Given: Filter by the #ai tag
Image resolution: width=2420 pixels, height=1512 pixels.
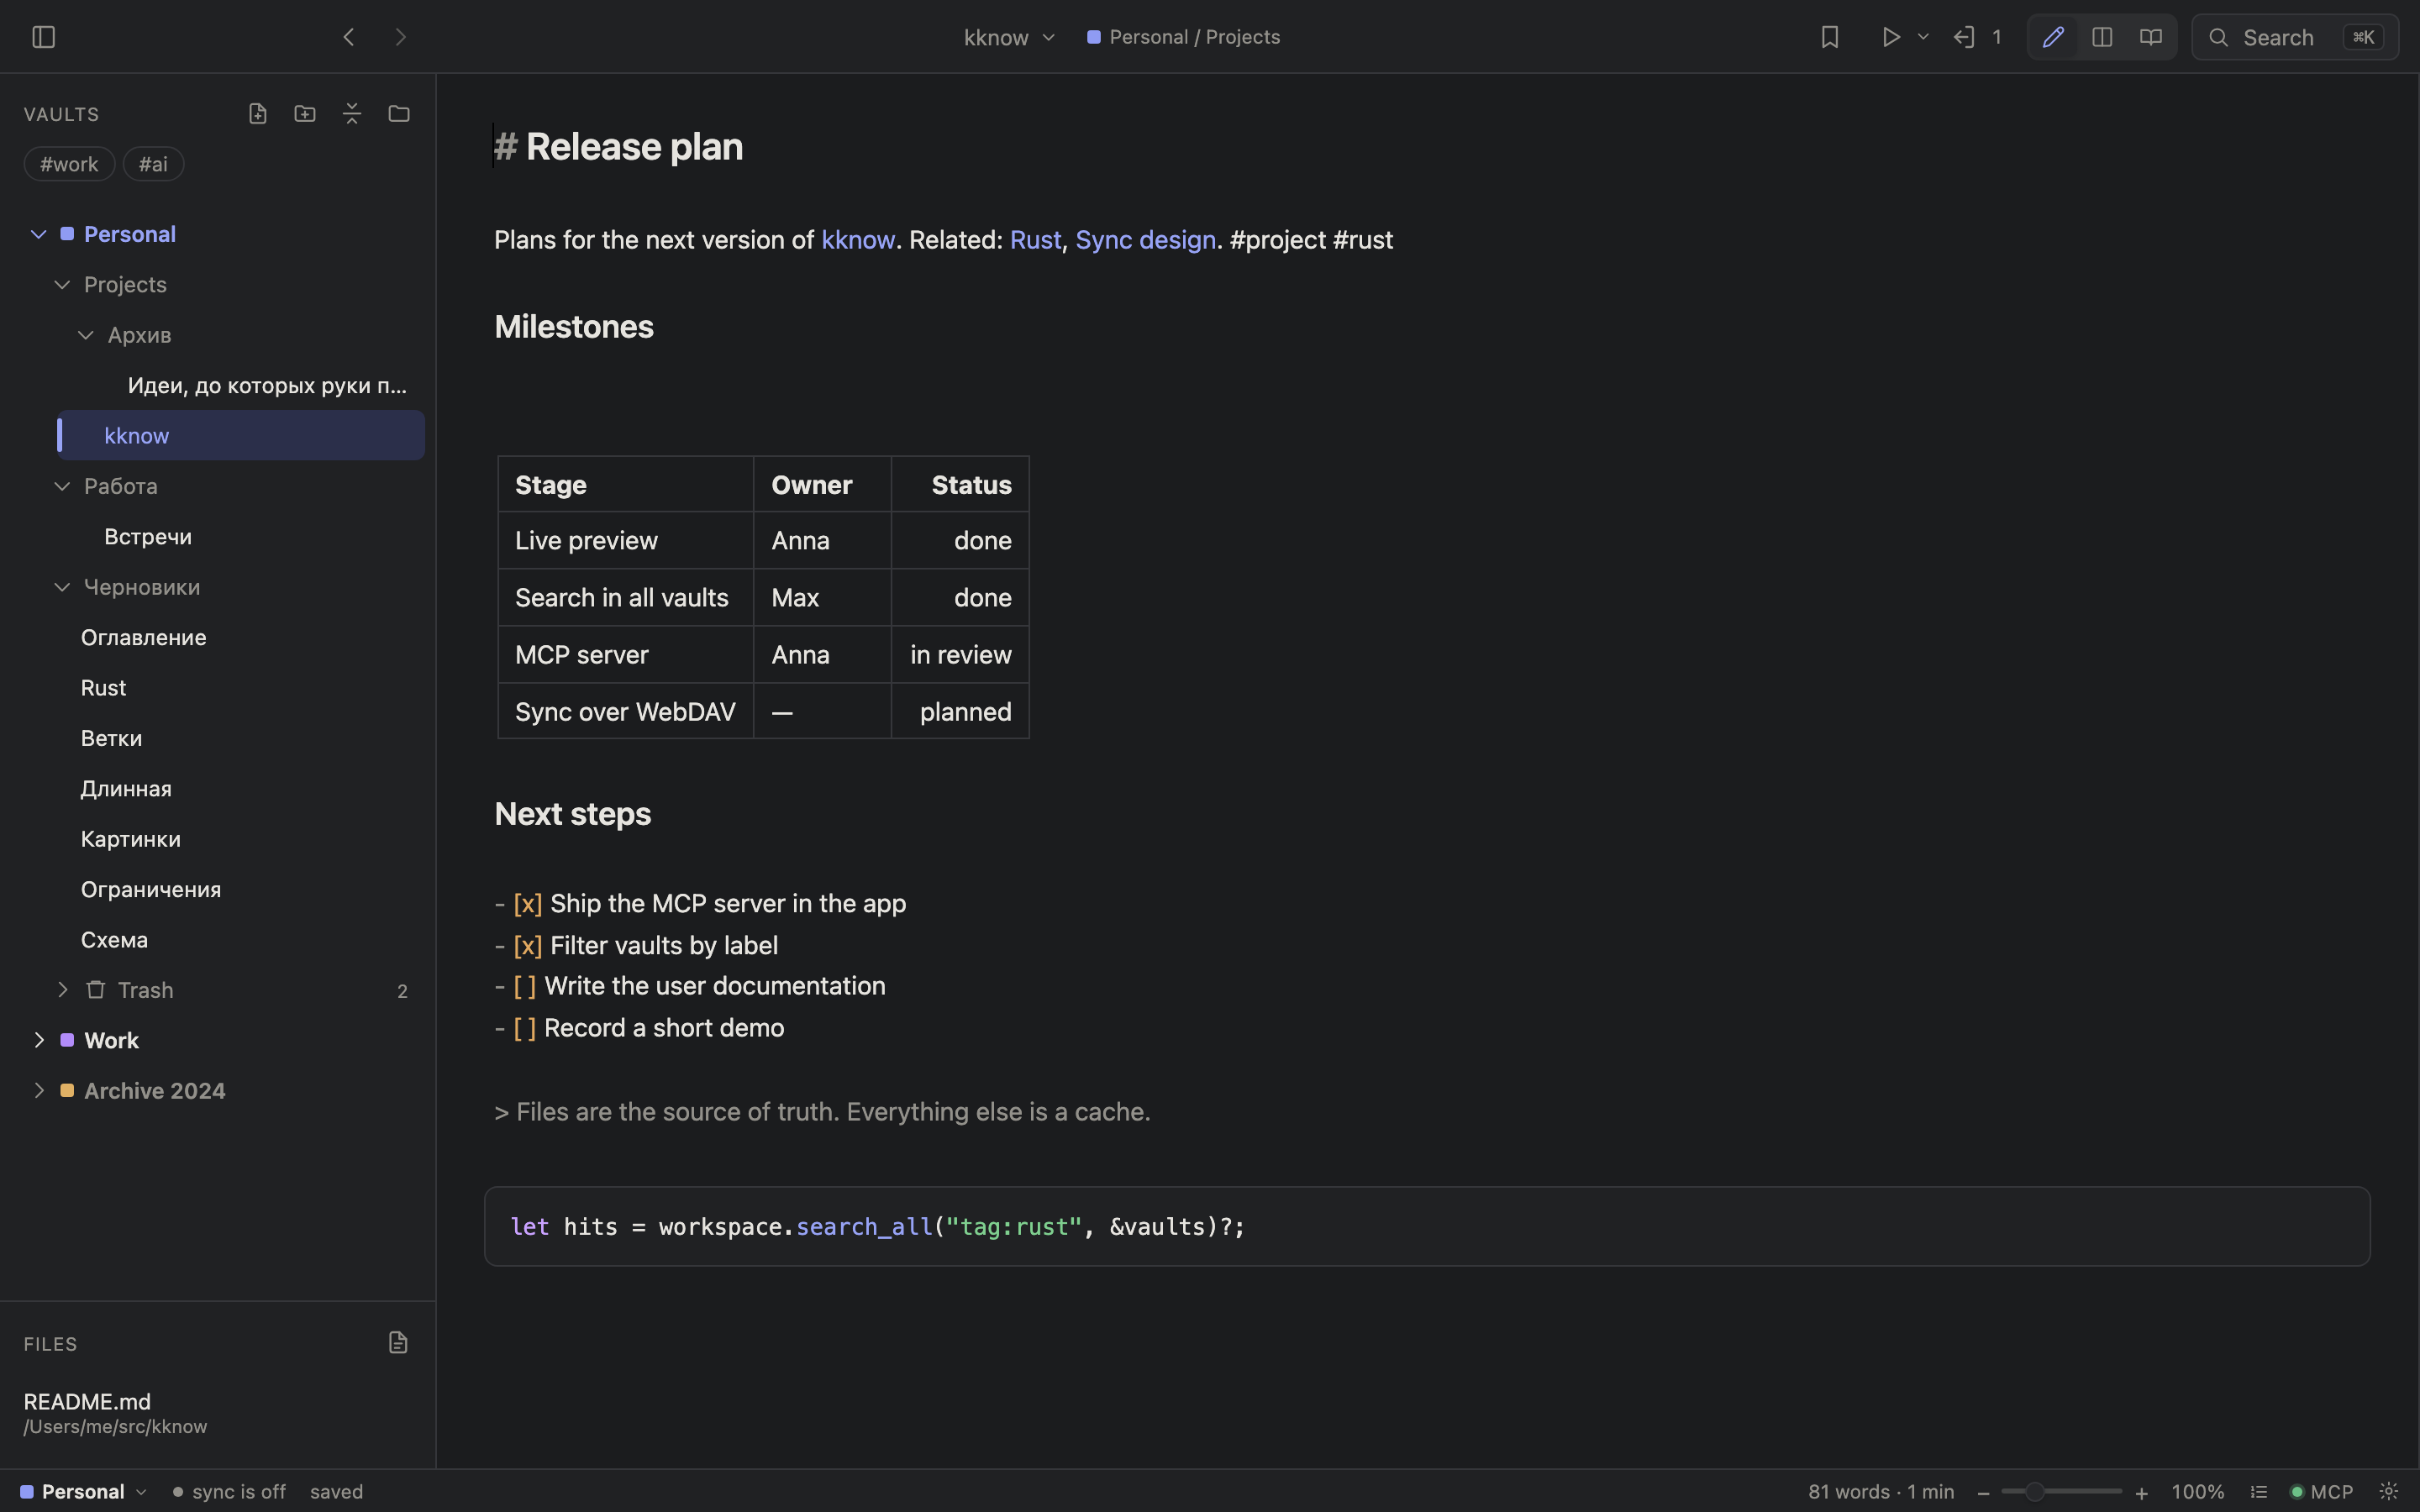Looking at the screenshot, I should click(153, 164).
